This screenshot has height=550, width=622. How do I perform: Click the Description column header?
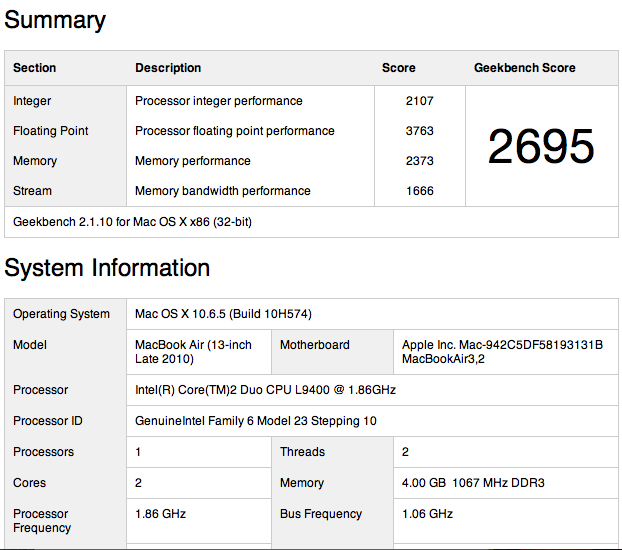[168, 68]
